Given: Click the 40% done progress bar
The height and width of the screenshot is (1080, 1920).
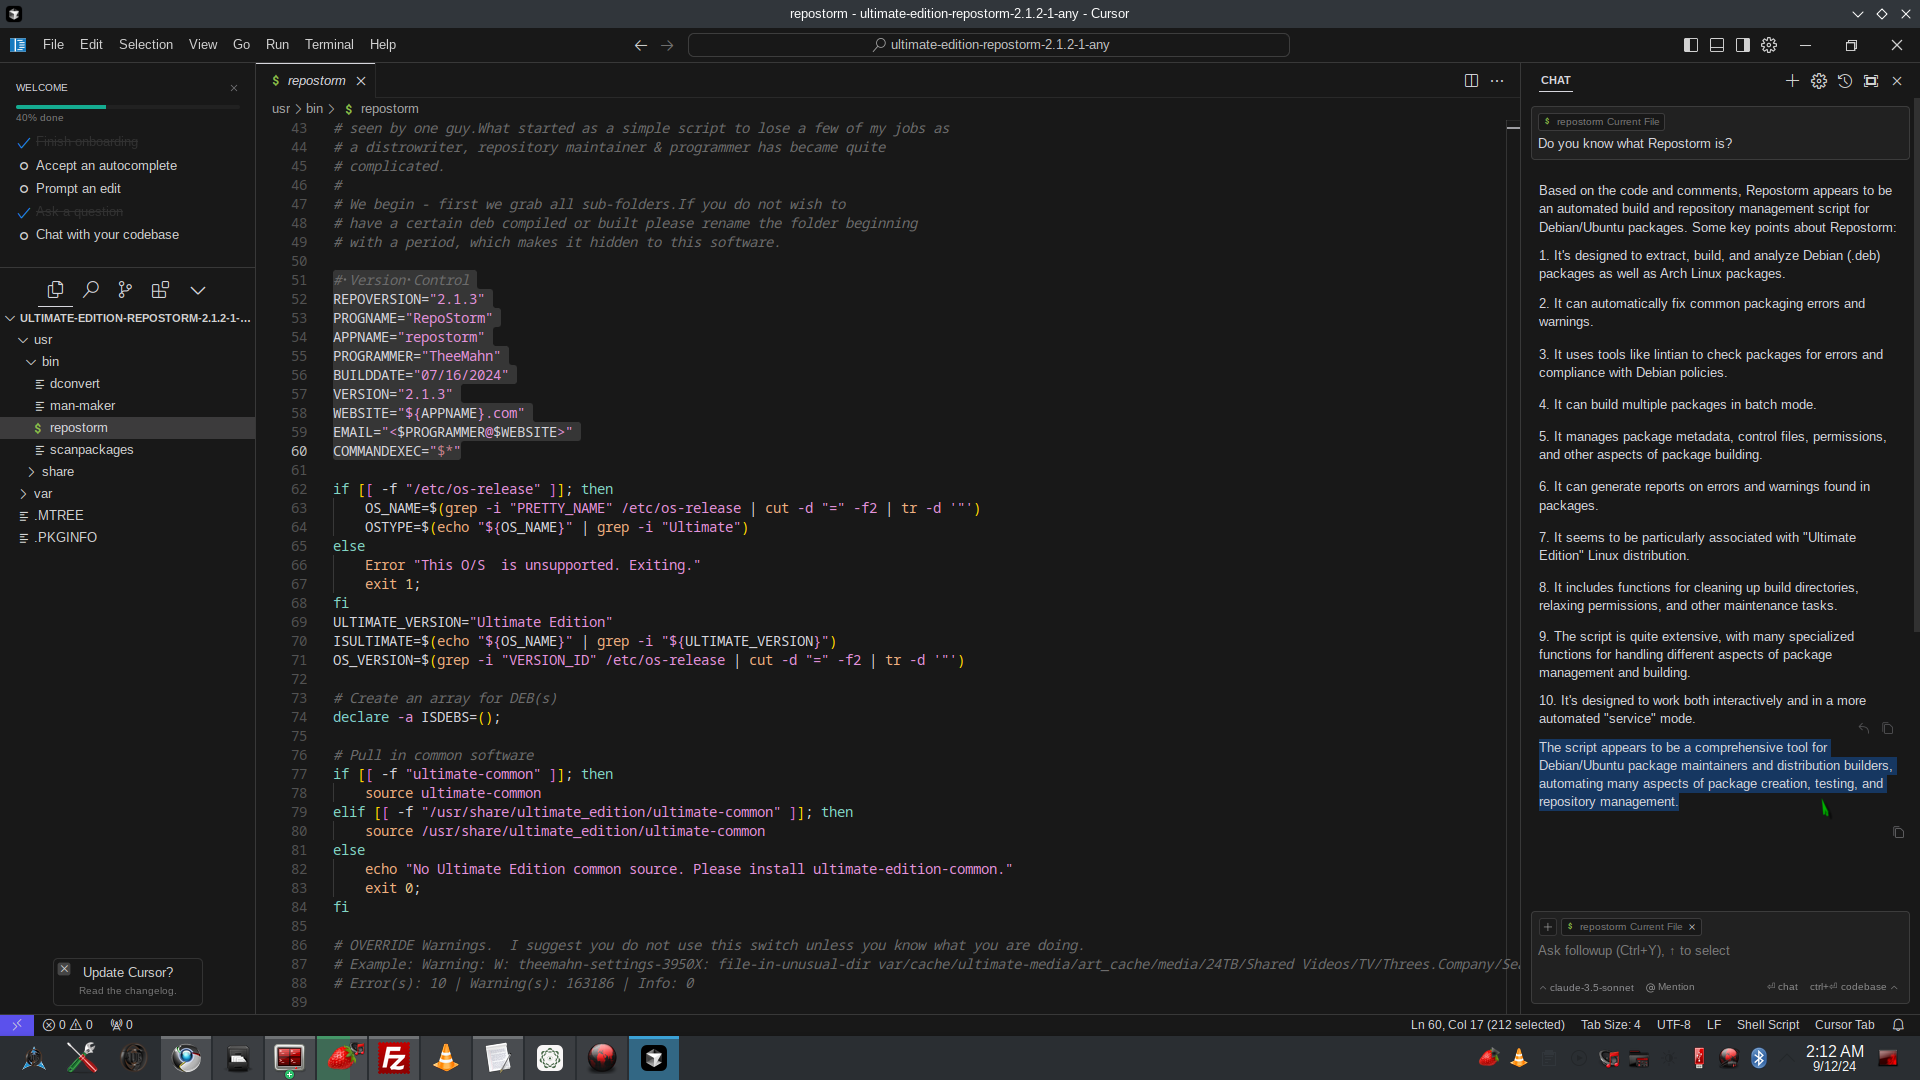Looking at the screenshot, I should tap(128, 107).
